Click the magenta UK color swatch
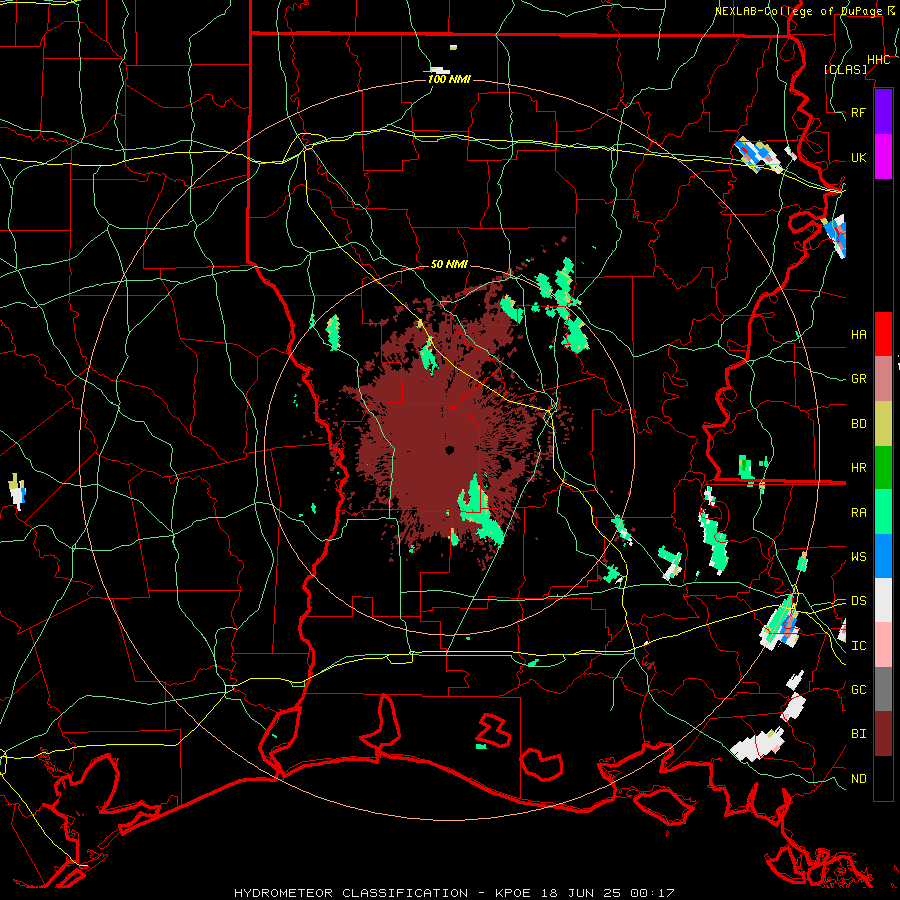The width and height of the screenshot is (900, 900). (x=883, y=157)
